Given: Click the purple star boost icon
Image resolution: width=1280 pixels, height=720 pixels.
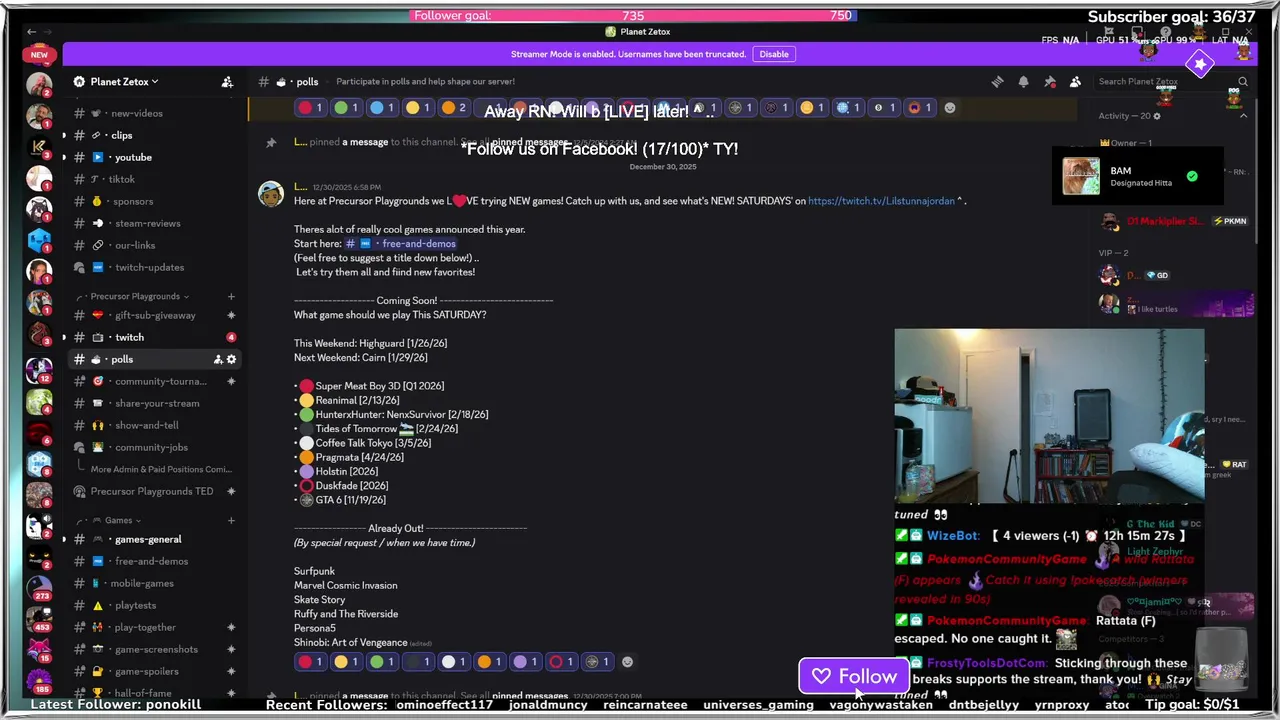Looking at the screenshot, I should (1200, 64).
